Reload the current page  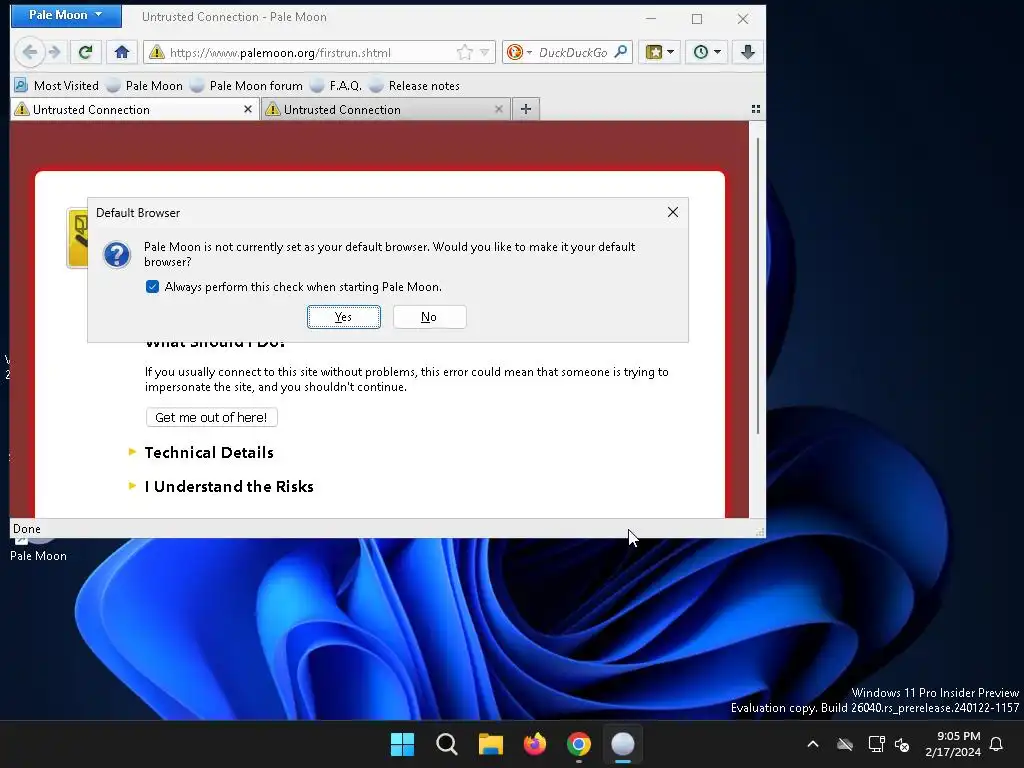[86, 52]
